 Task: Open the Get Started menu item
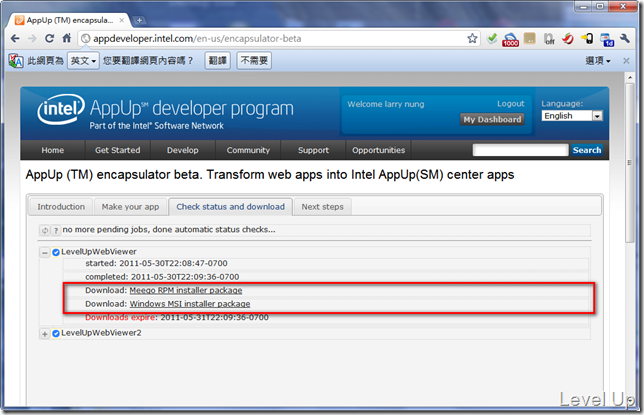click(x=117, y=150)
